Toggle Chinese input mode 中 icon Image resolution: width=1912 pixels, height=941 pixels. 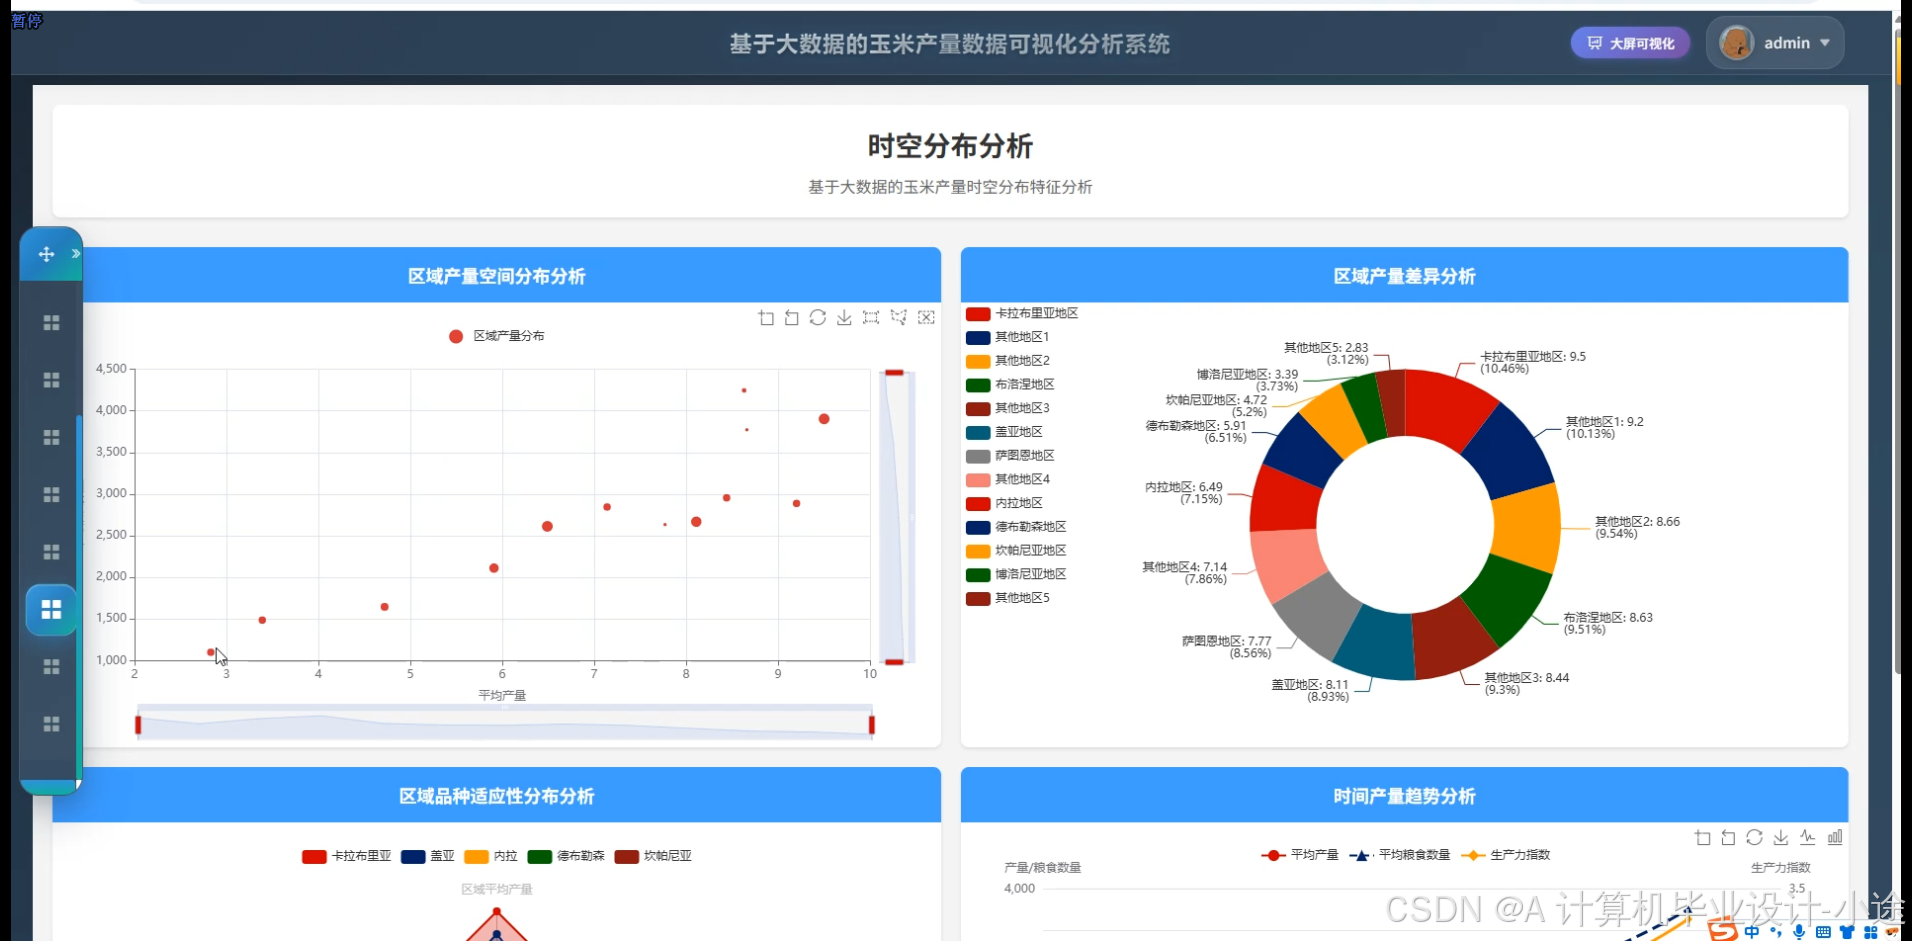pos(1751,932)
